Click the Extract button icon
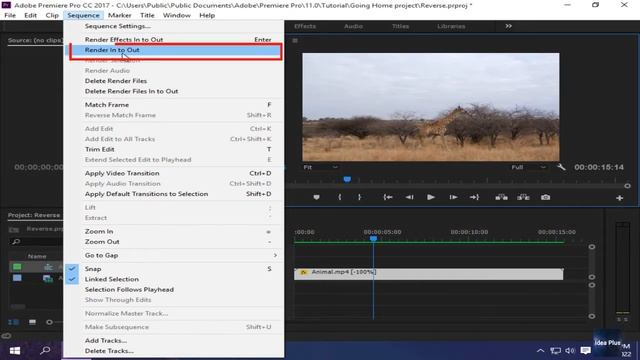The width and height of the screenshot is (640, 360). click(523, 198)
